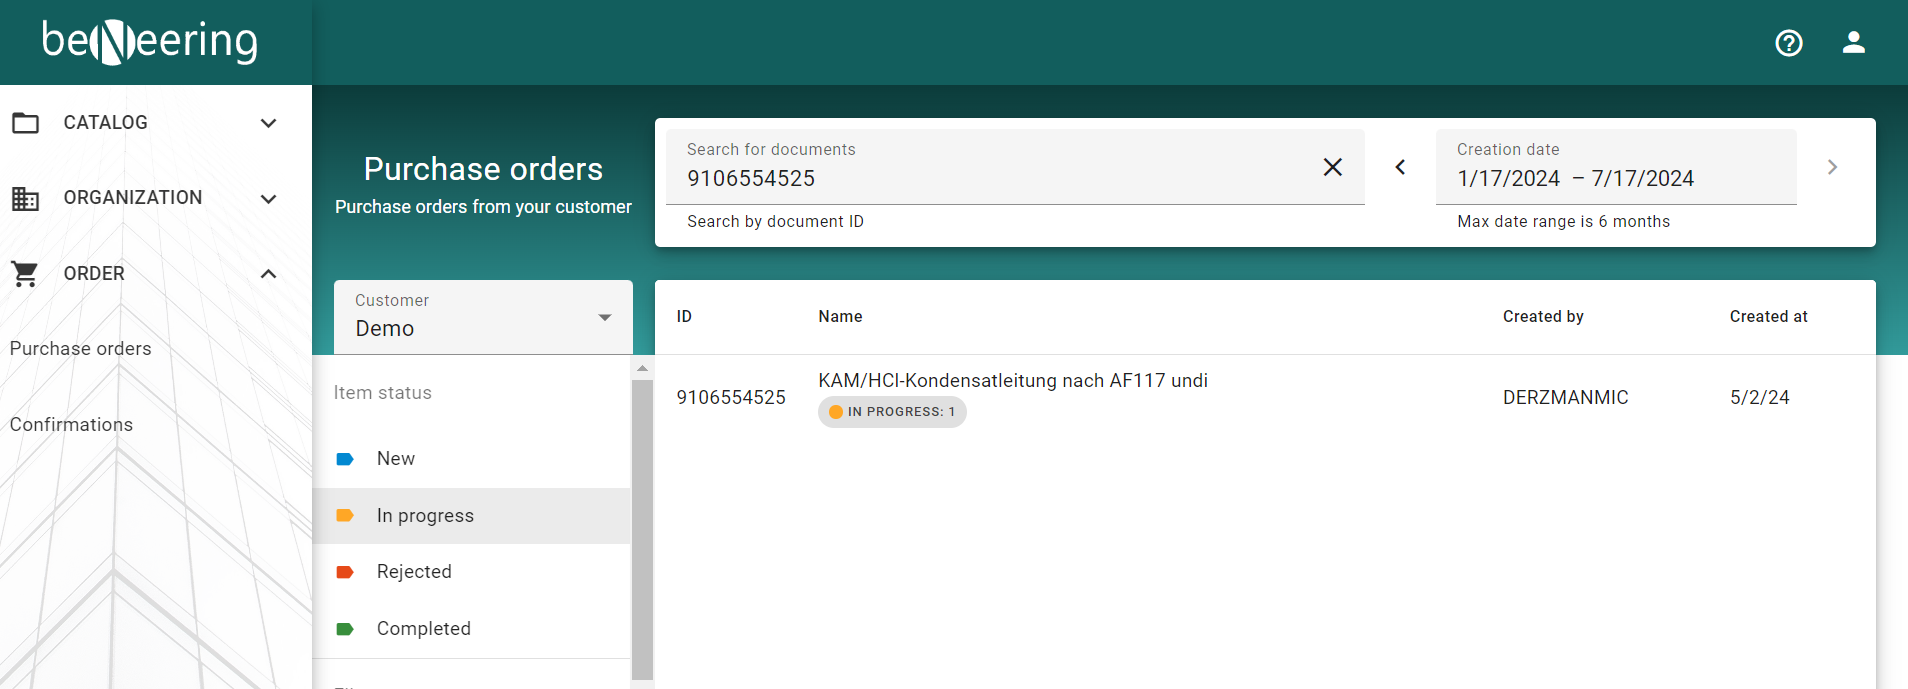Filter by New item status

pyautogui.click(x=396, y=459)
